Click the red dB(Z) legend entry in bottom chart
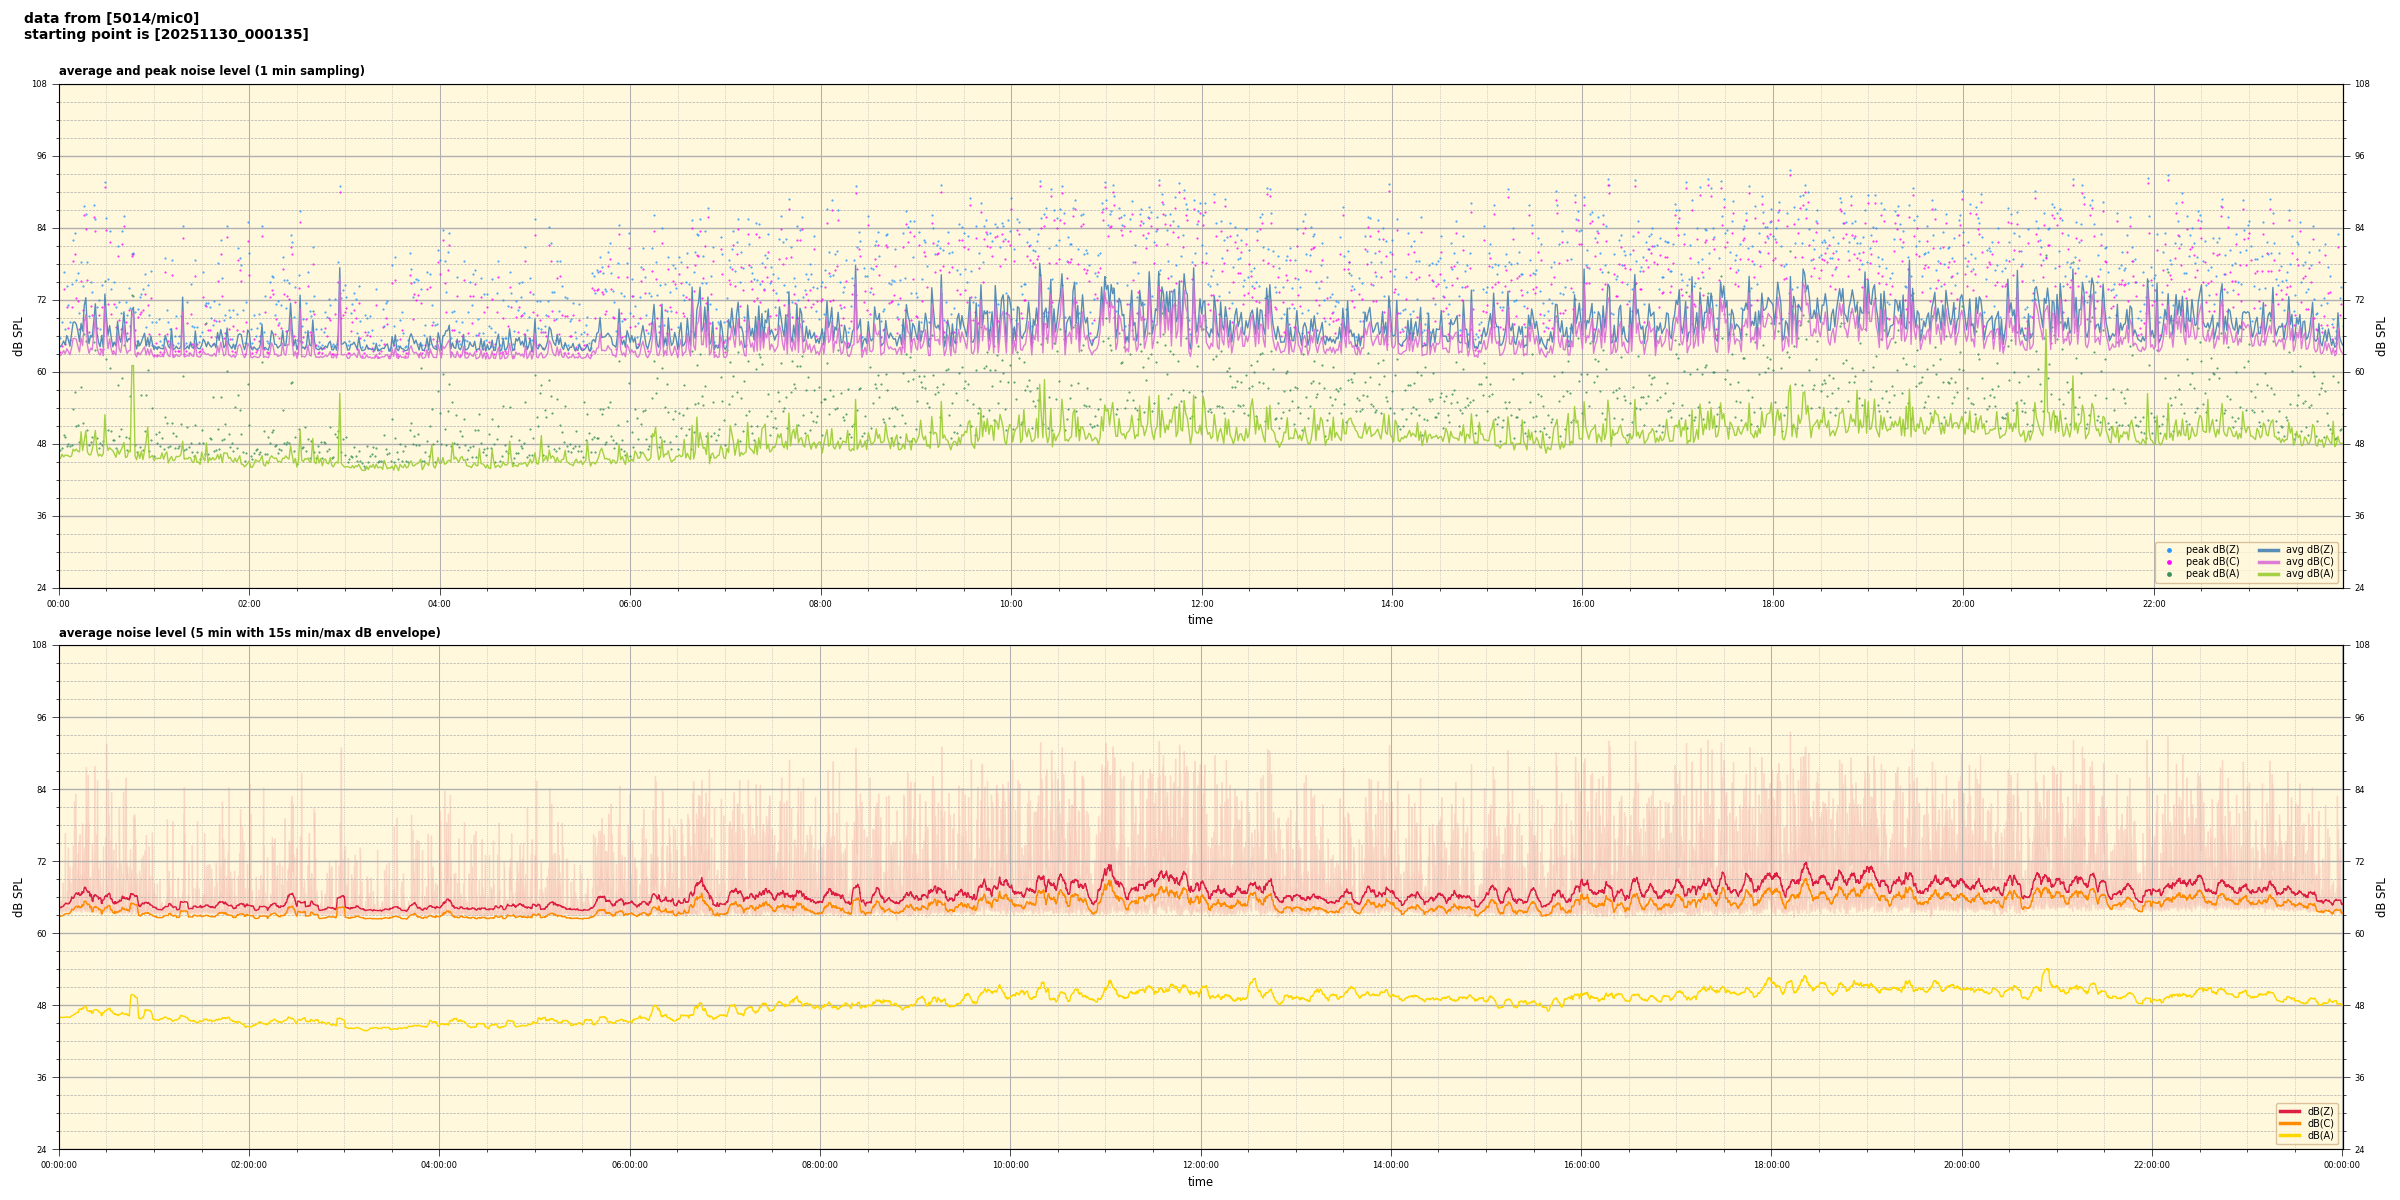This screenshot has height=1200, width=2400. (2290, 1111)
